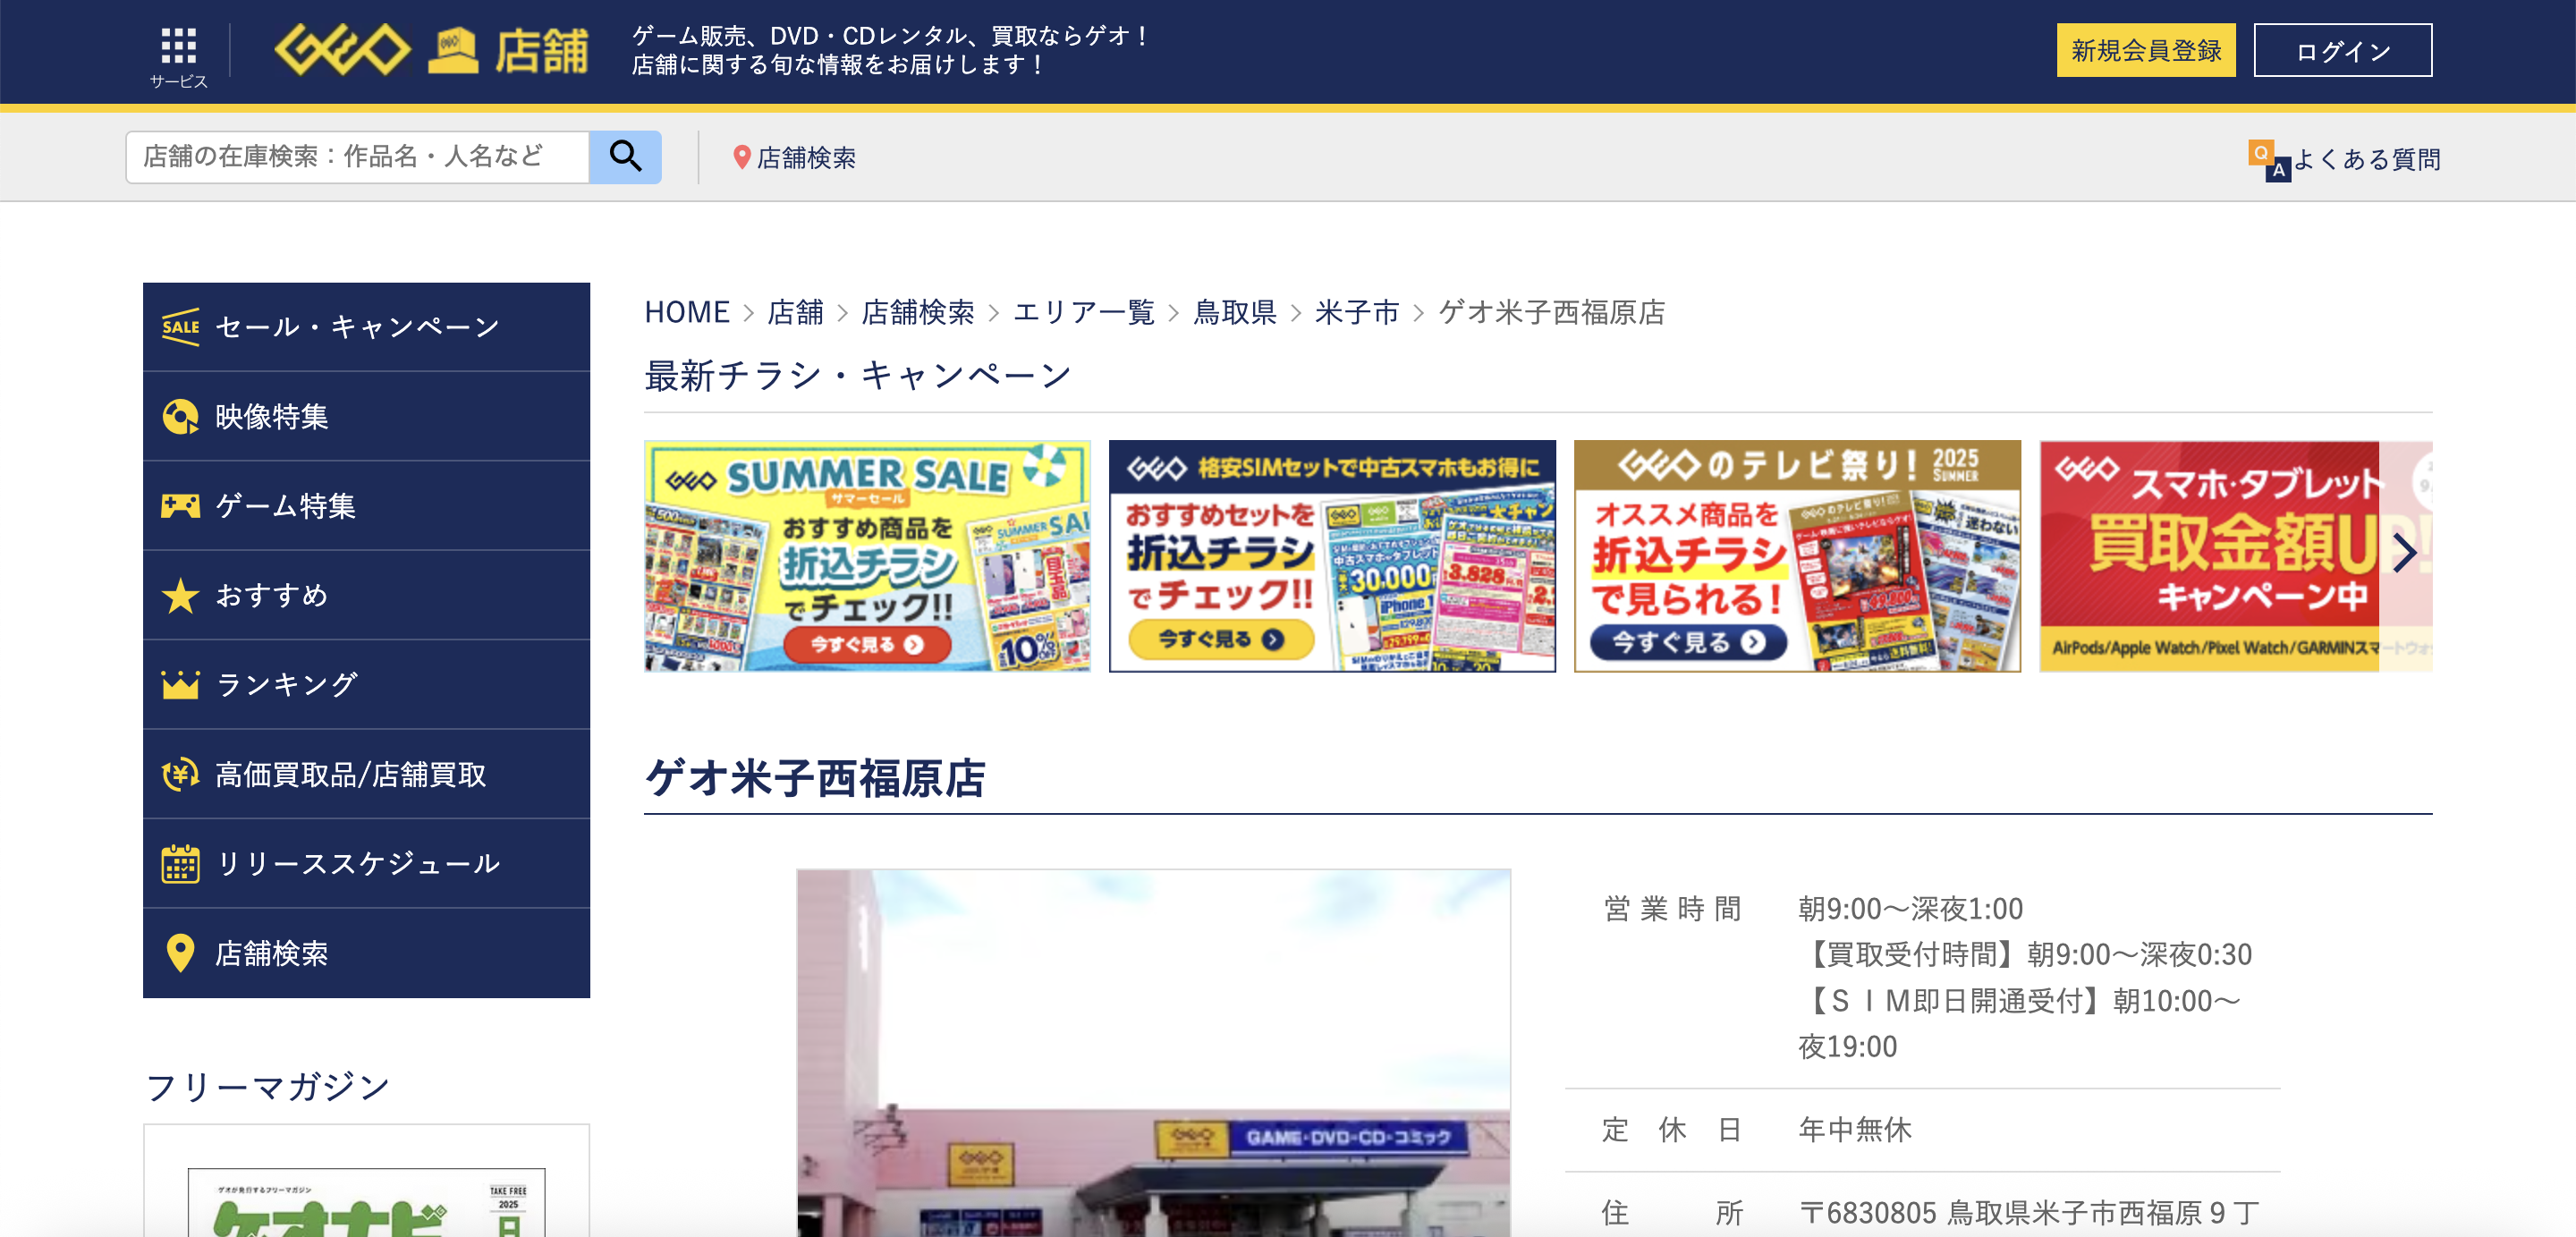
Task: Open the ゲオのテレビ祭り banner
Action: (1797, 556)
